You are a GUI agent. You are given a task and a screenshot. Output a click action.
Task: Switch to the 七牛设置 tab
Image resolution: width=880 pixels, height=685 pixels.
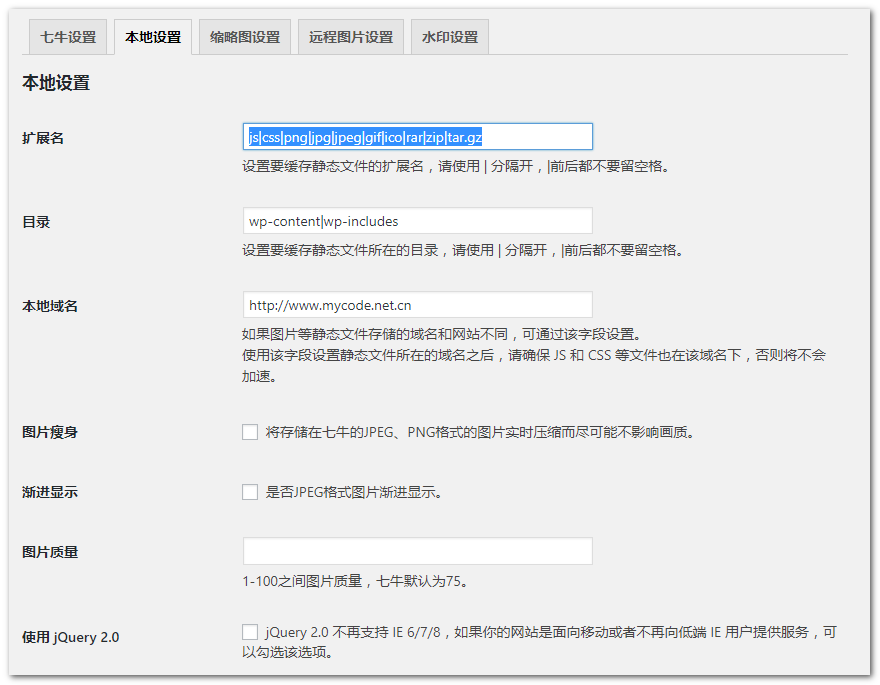68,37
